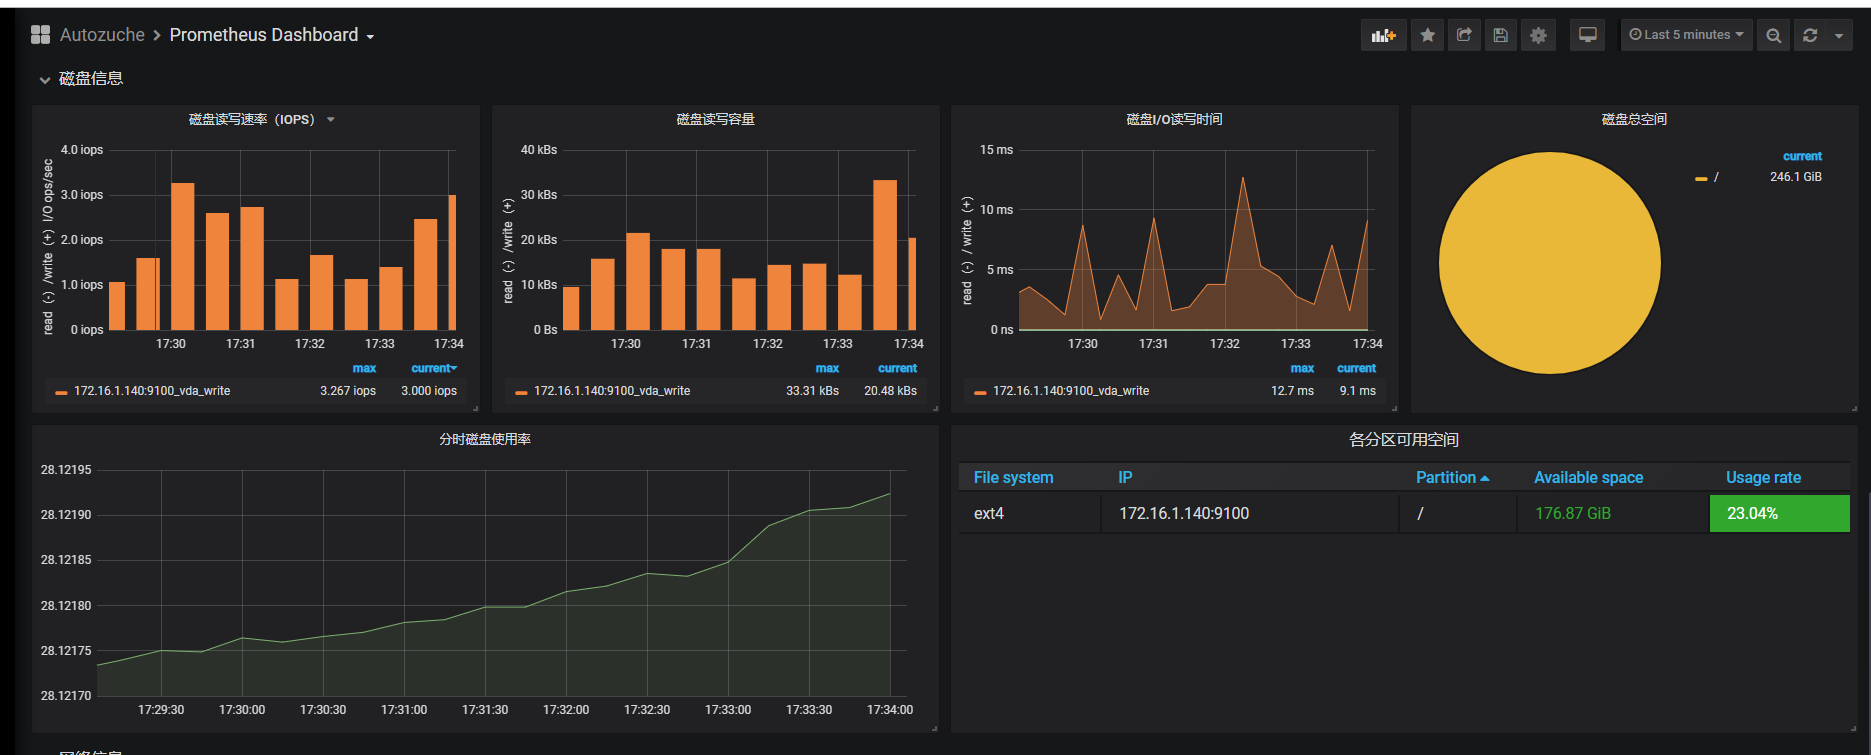Sort table by Partition column
1871x755 pixels.
[1452, 478]
